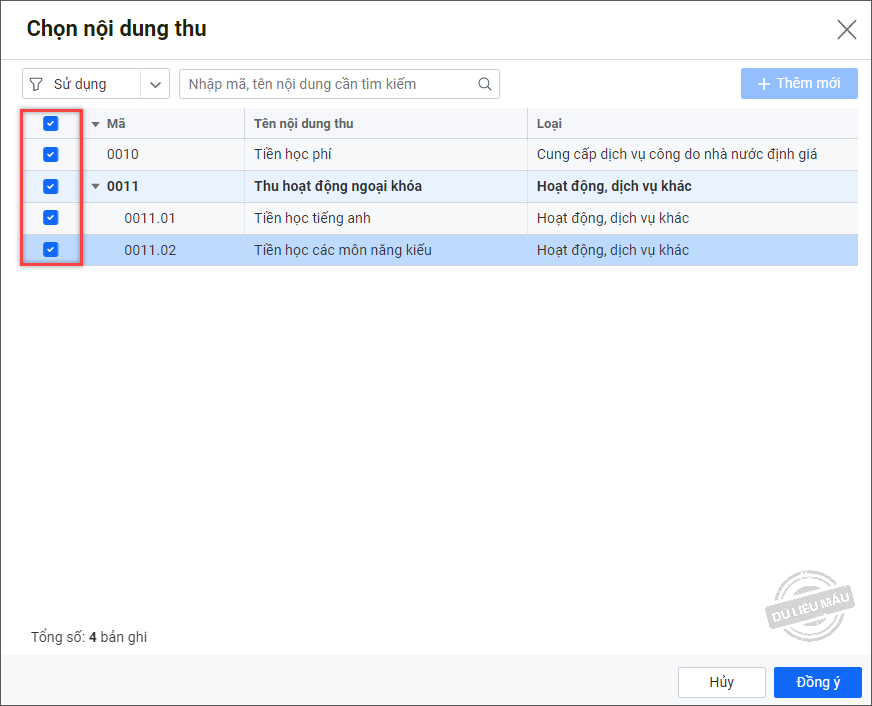The width and height of the screenshot is (872, 706).
Task: Click the plus icon on Thêm mới
Action: pyautogui.click(x=764, y=84)
